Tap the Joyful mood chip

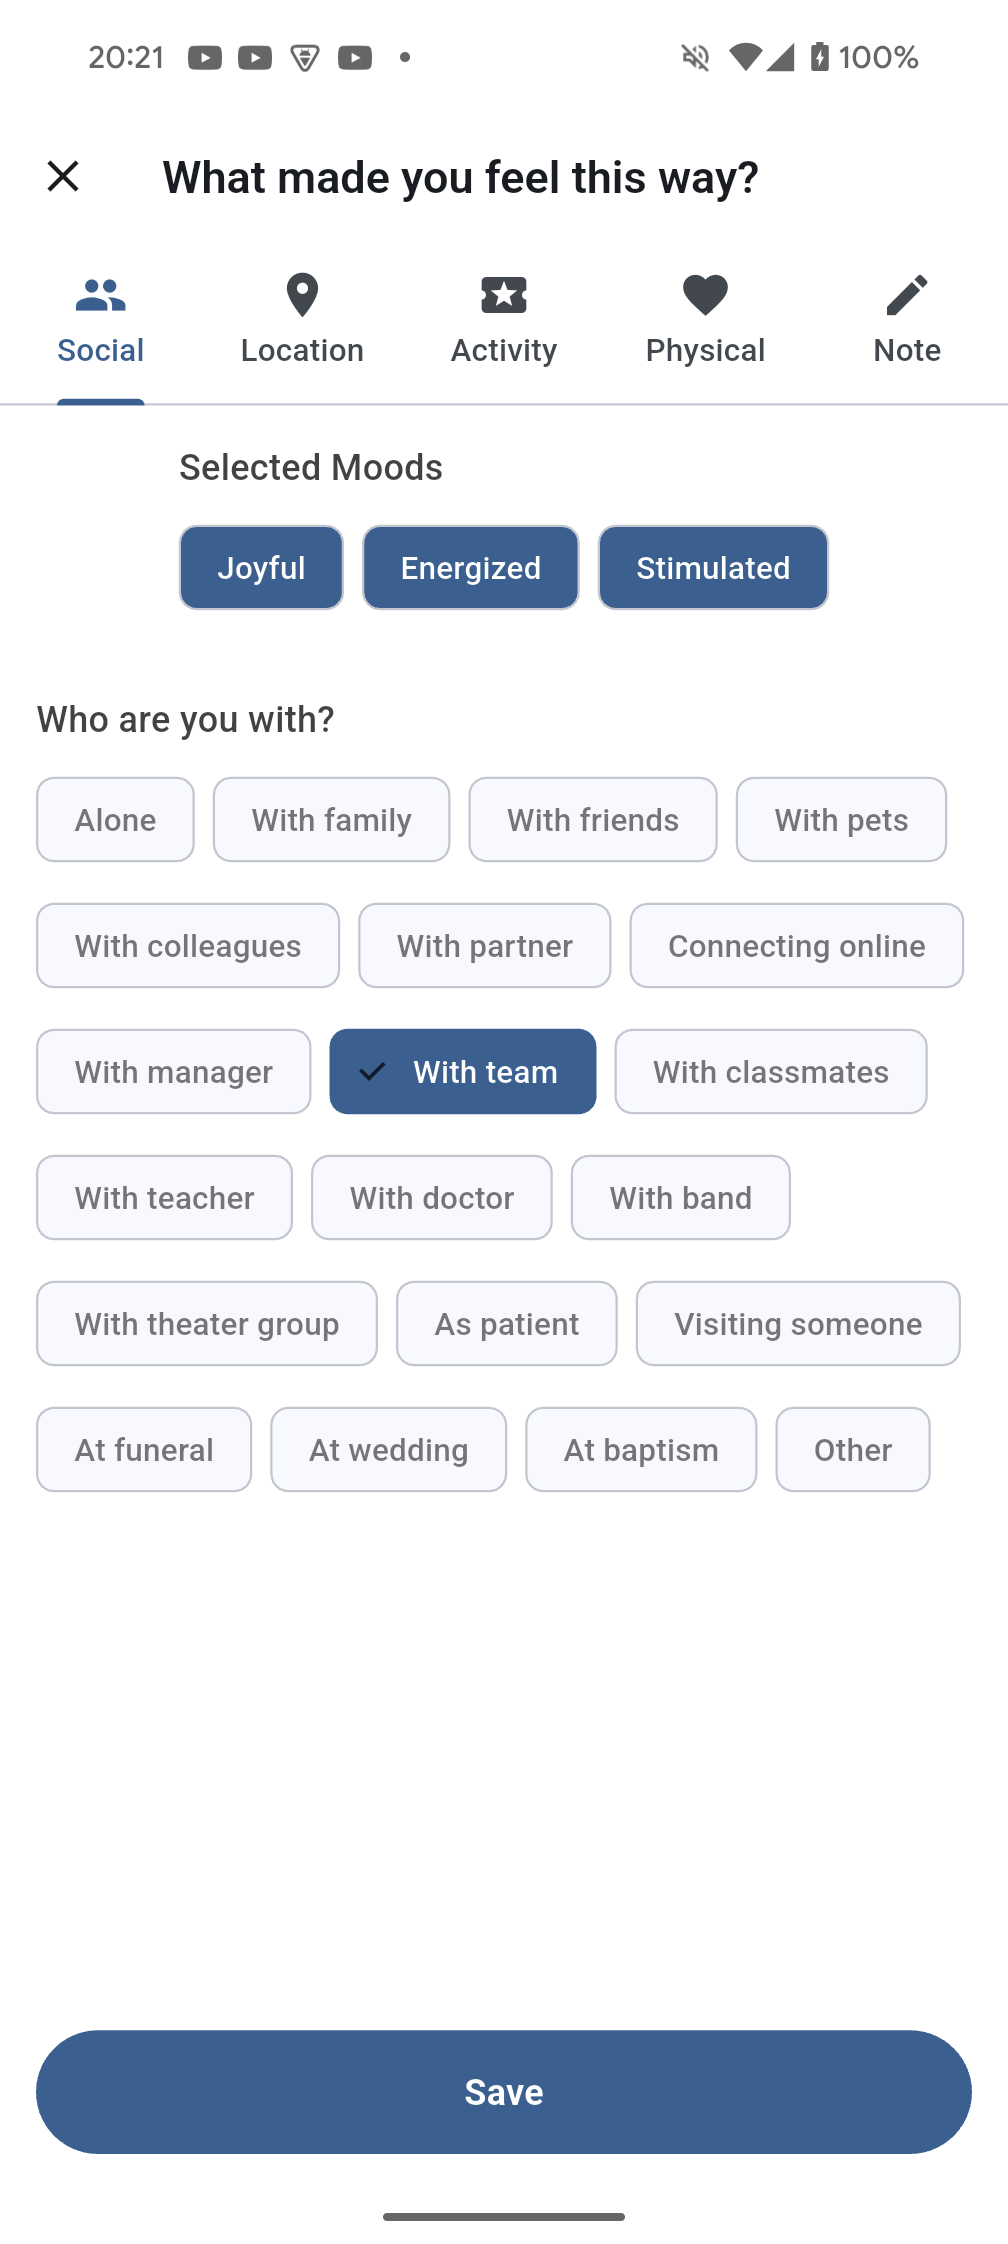coord(261,568)
